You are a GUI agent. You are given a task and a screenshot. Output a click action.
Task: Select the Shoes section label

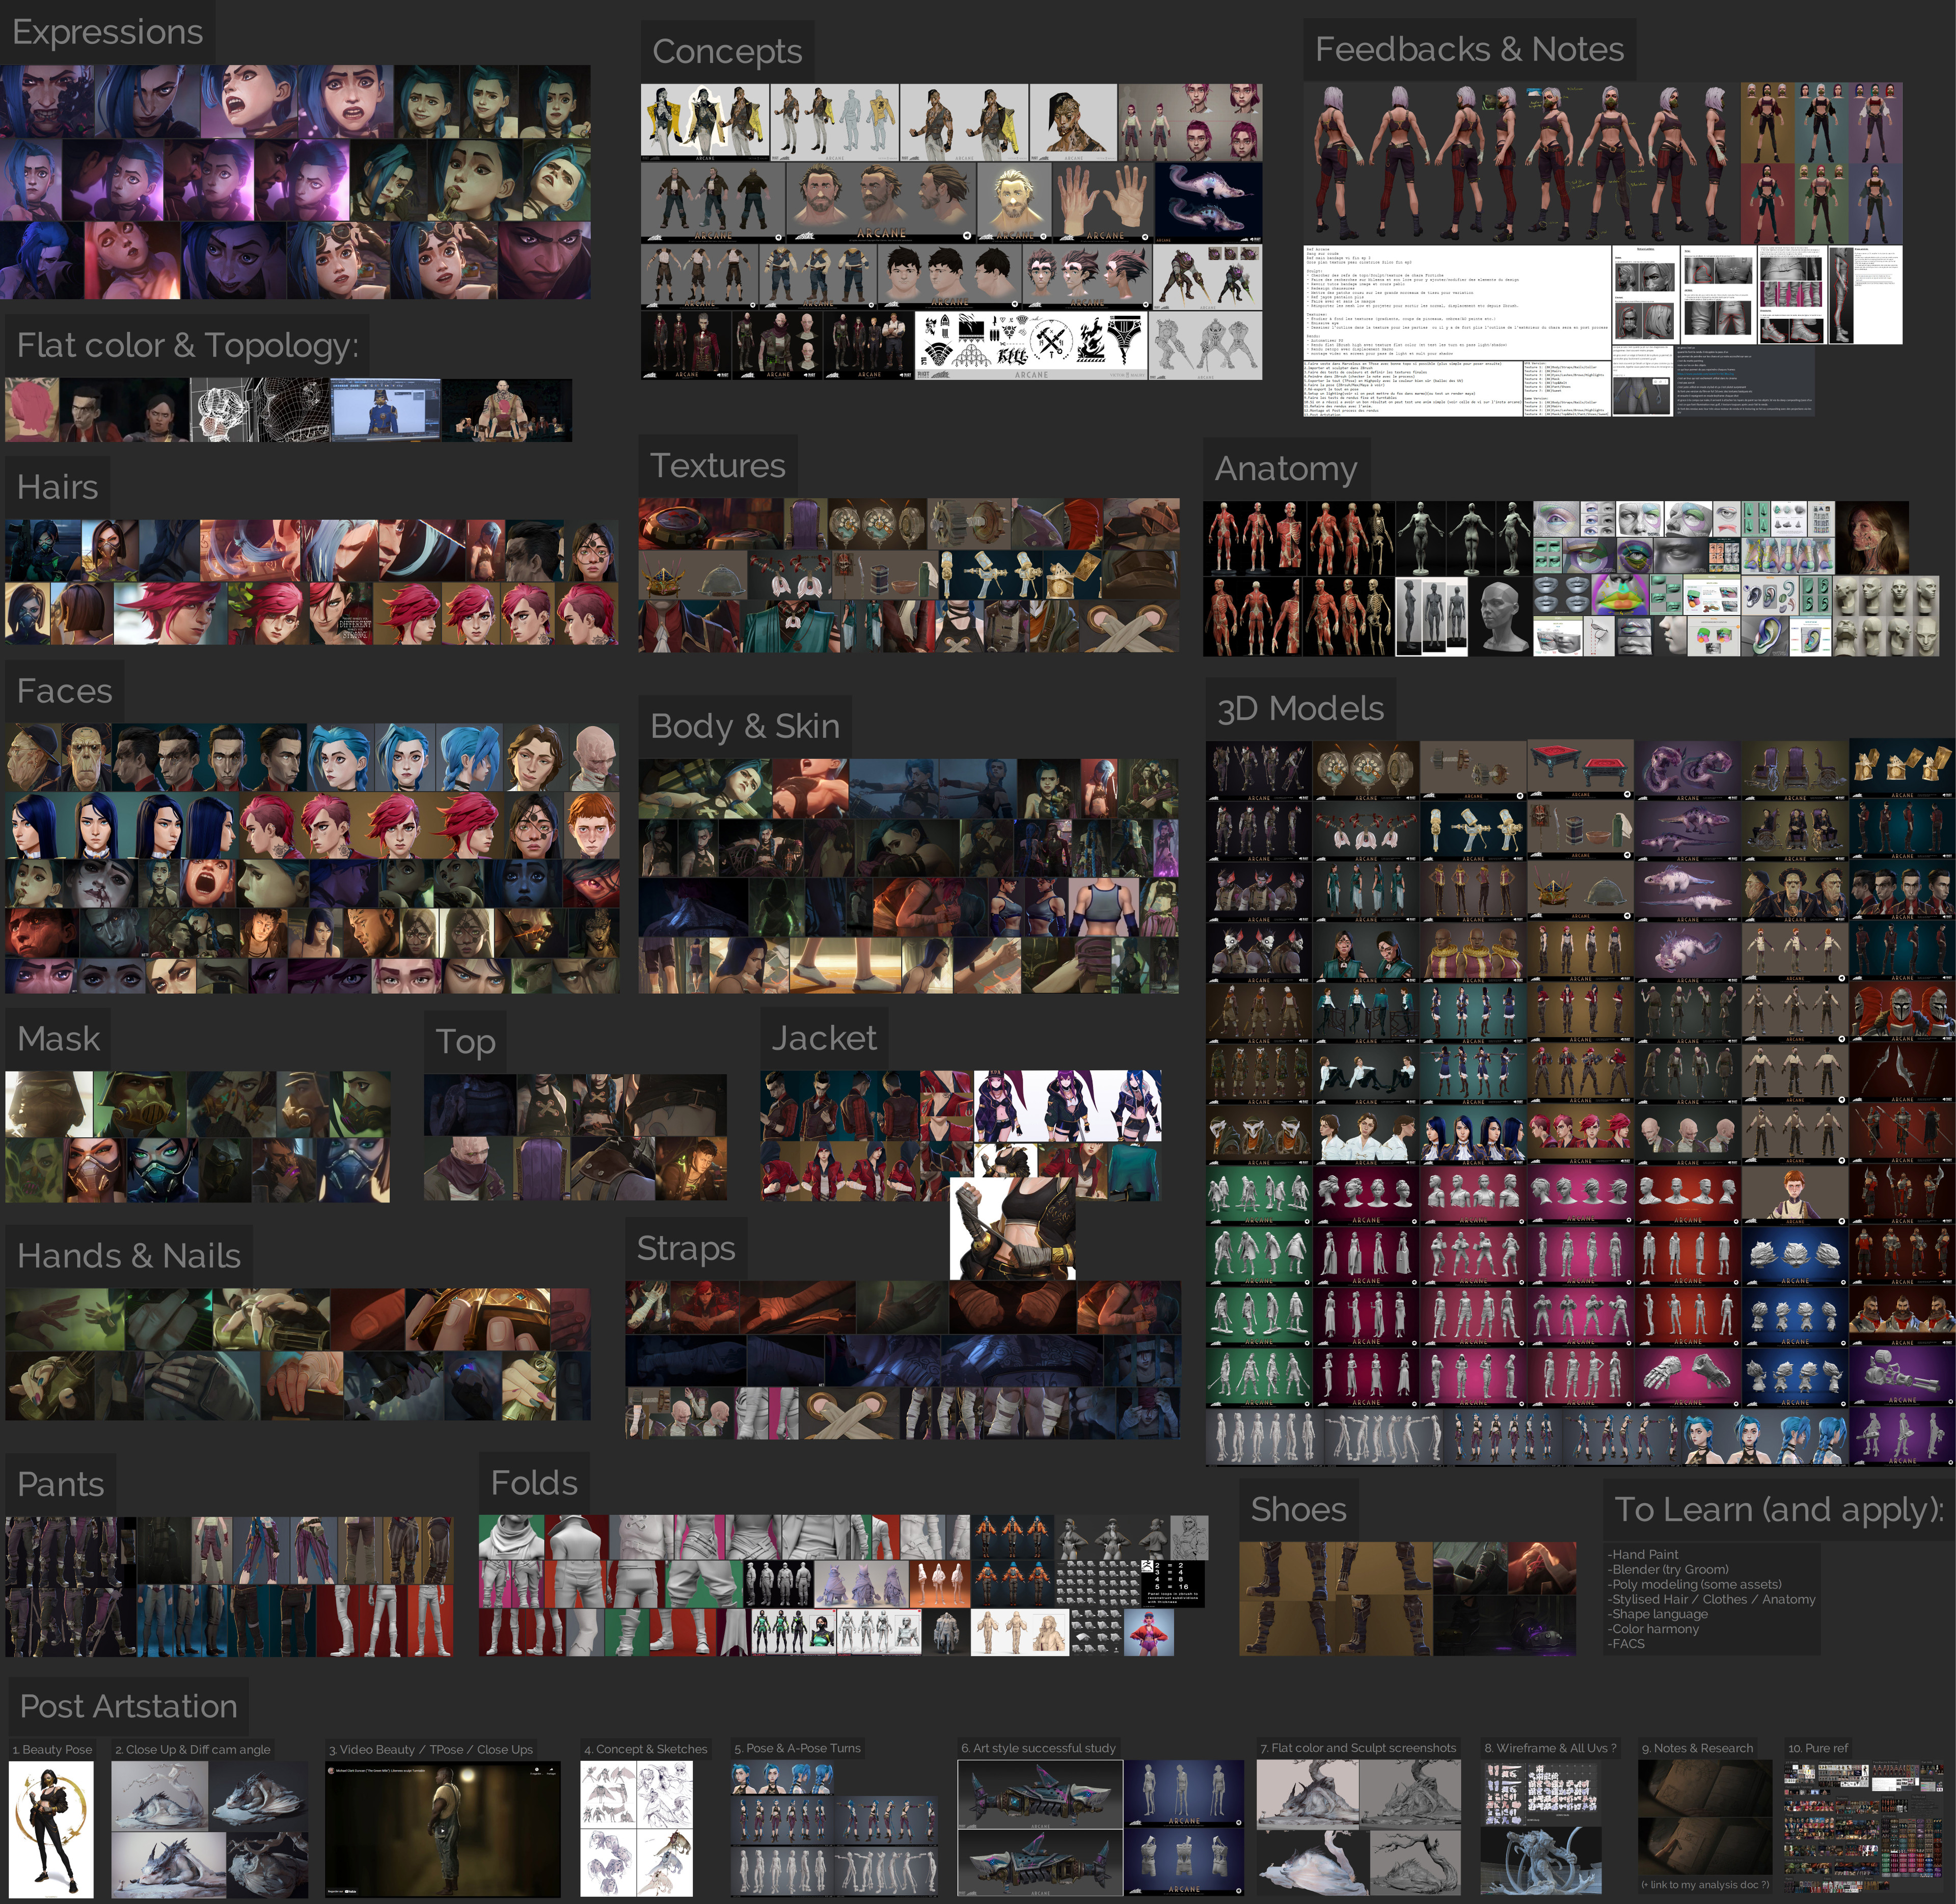click(x=1298, y=1510)
